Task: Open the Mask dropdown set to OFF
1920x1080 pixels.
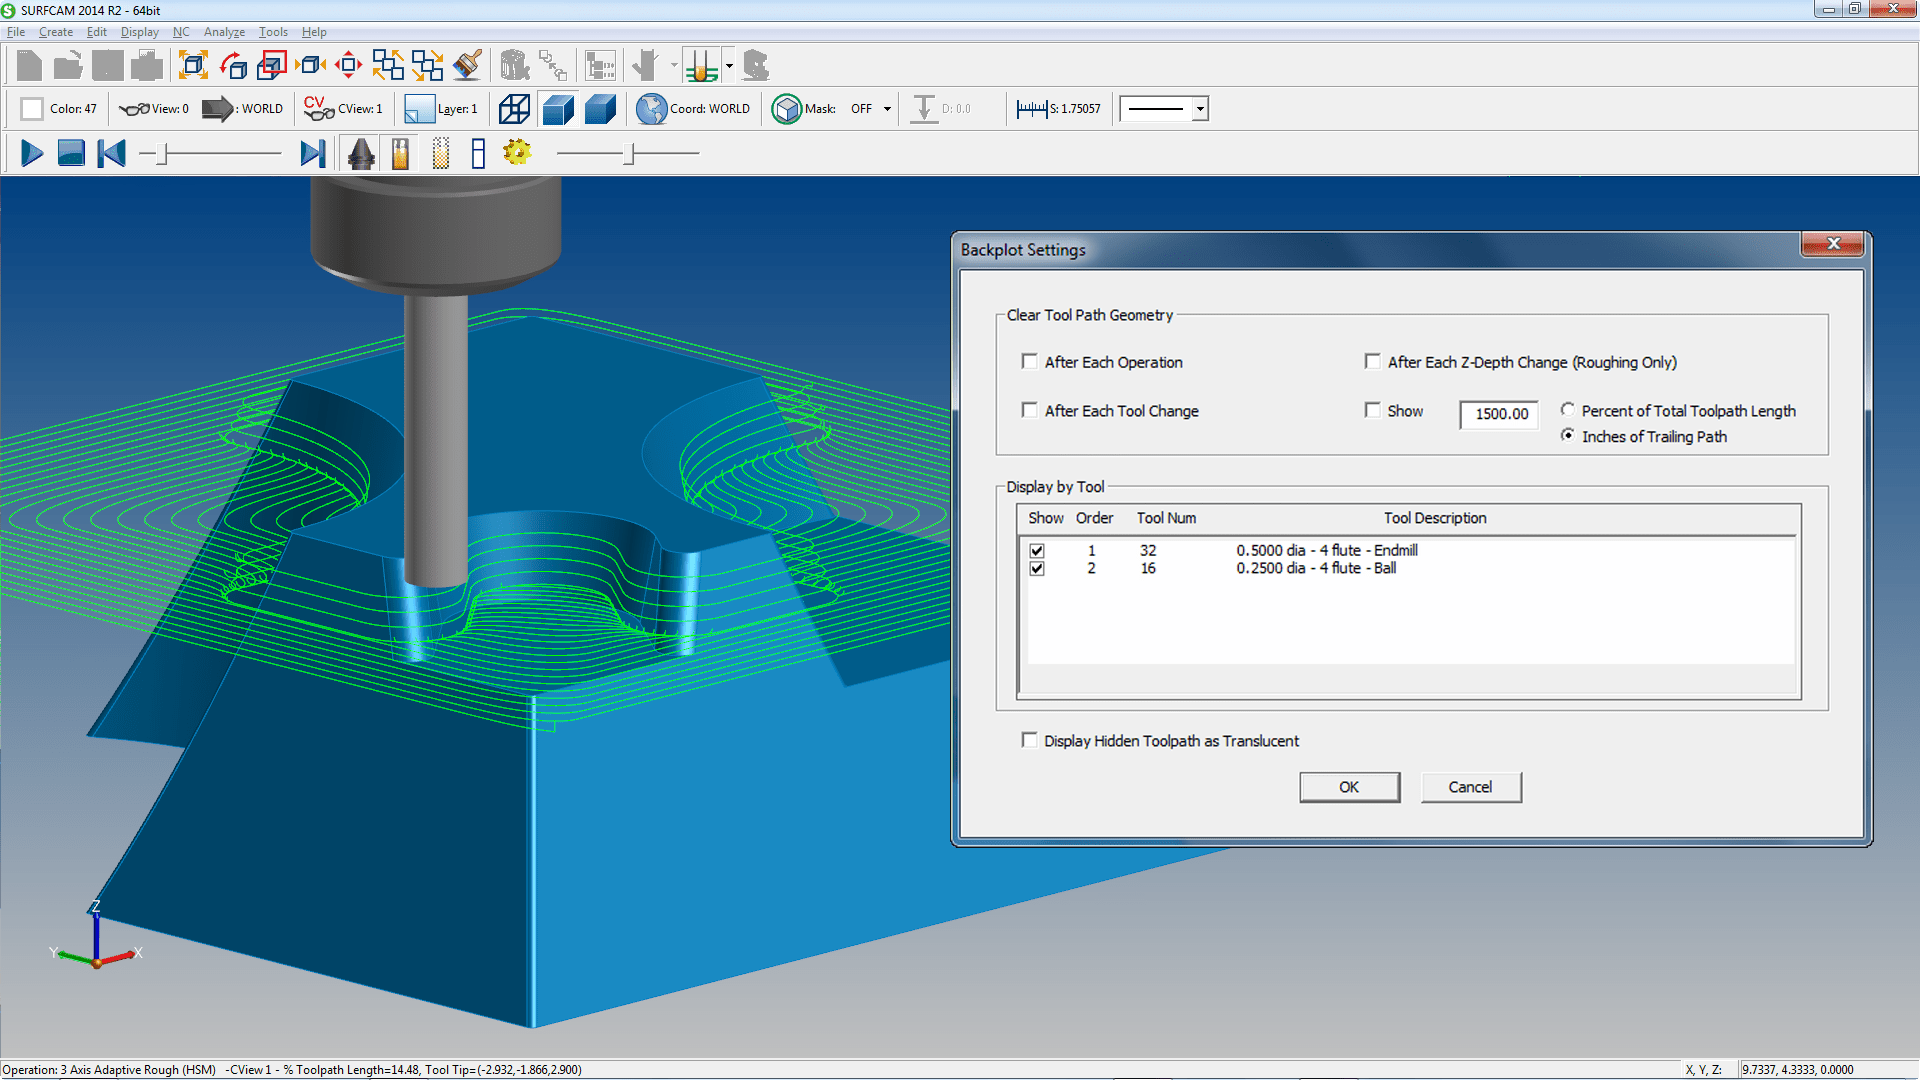Action: point(888,108)
